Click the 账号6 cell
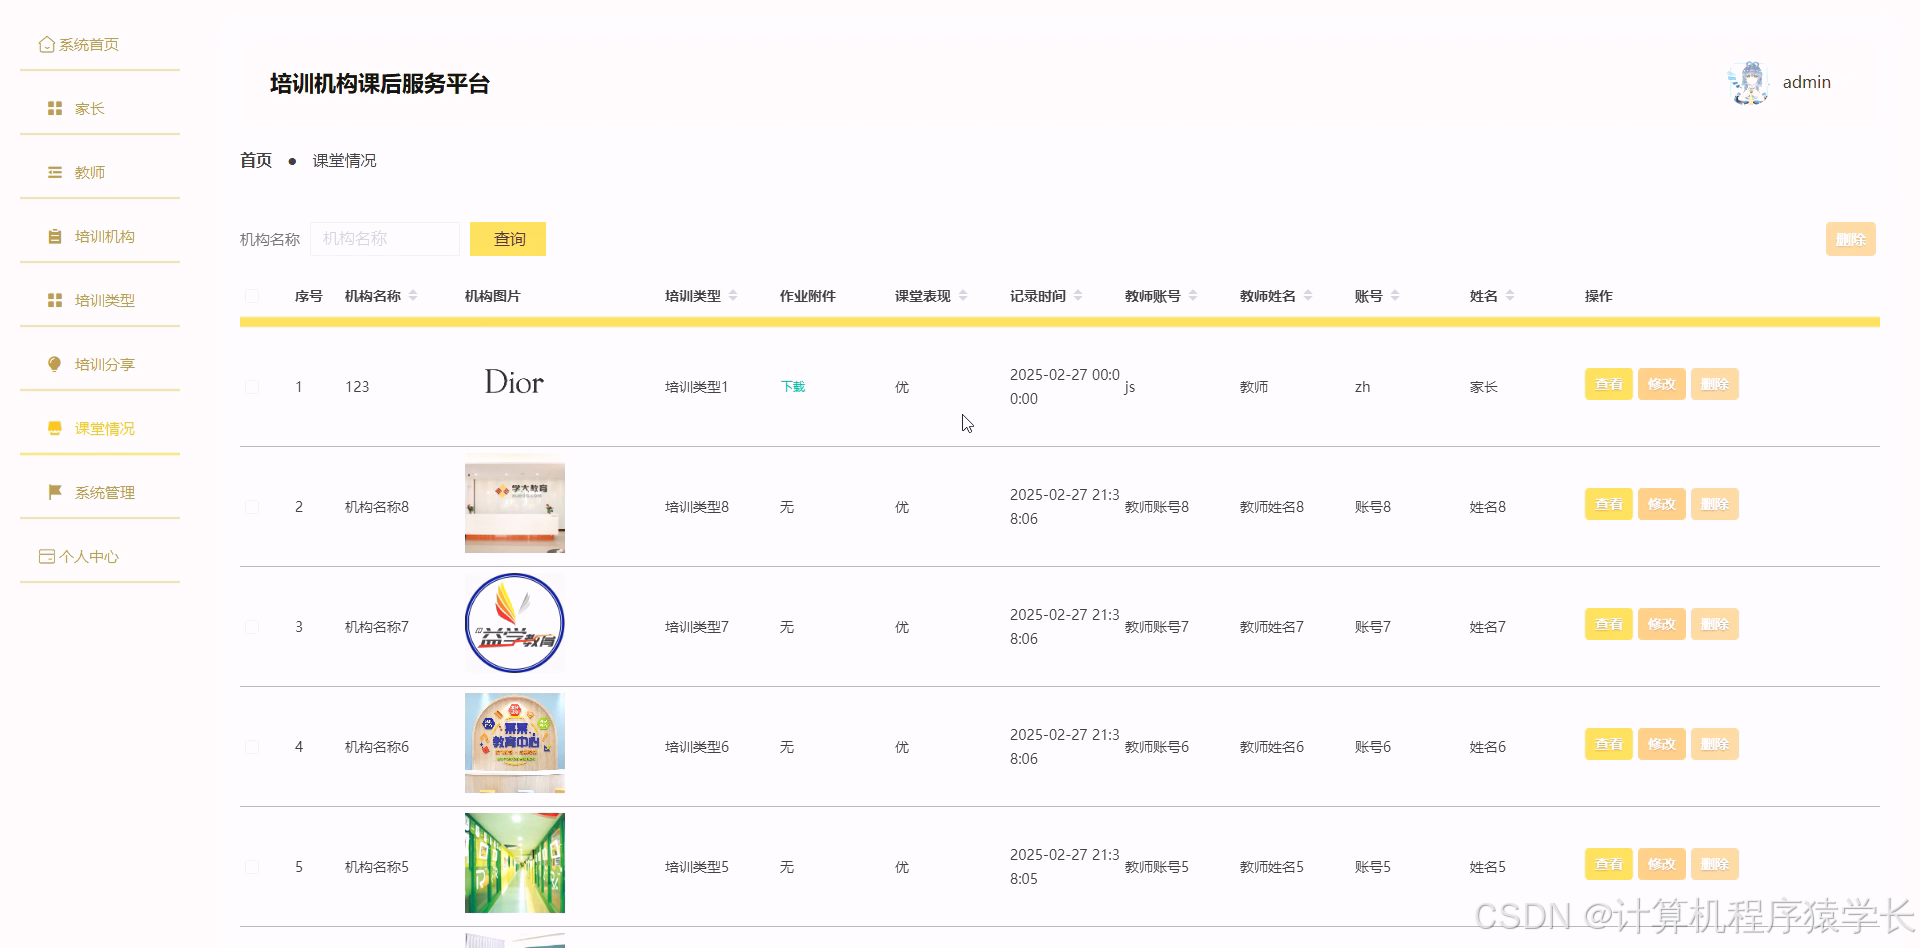1920x948 pixels. (1373, 747)
